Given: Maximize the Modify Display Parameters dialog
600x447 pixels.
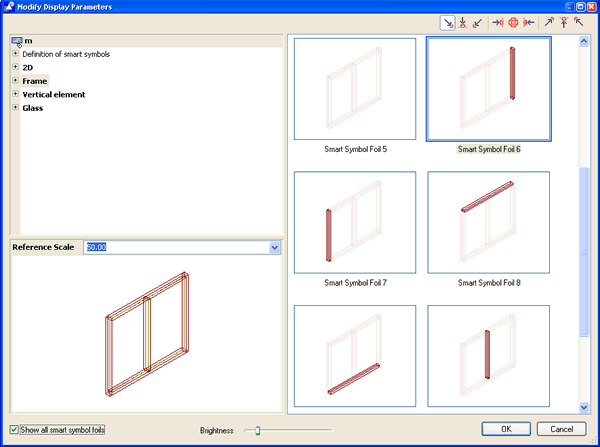Looking at the screenshot, I should tap(580, 7).
